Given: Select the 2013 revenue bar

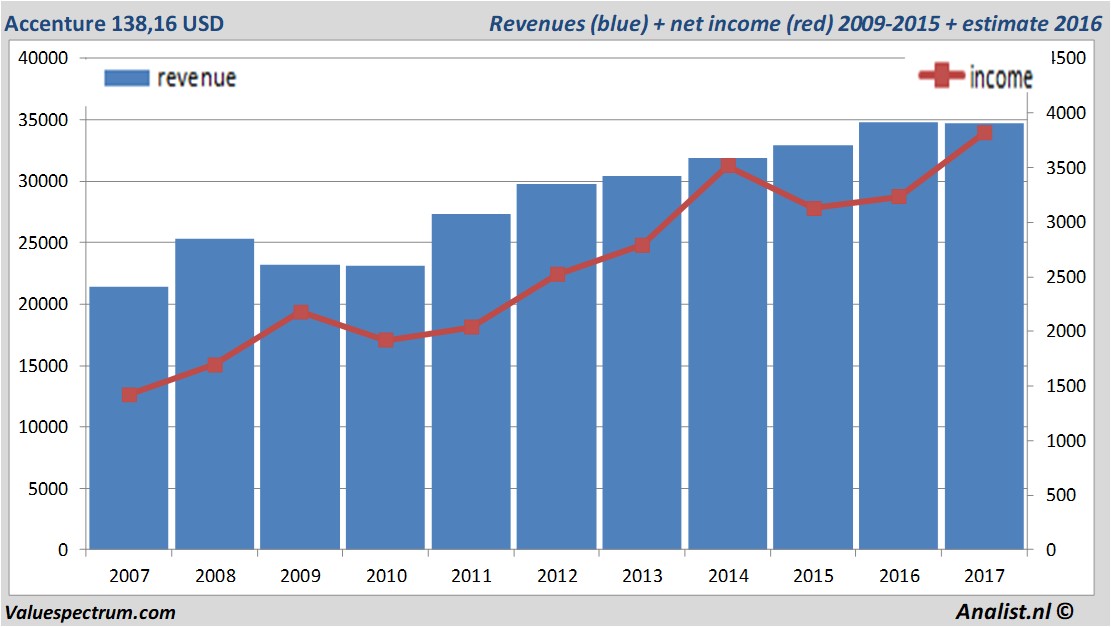Looking at the screenshot, I should click(x=642, y=362).
